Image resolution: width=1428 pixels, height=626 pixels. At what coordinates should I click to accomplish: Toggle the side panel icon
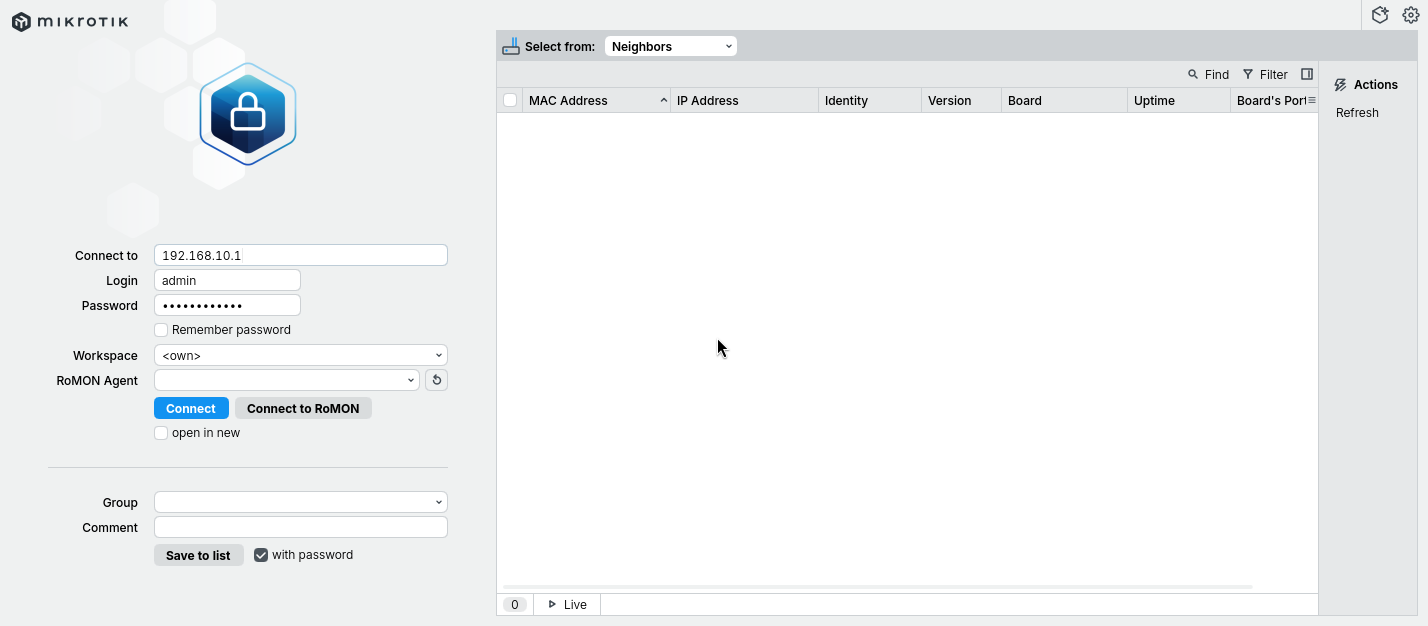(x=1306, y=74)
